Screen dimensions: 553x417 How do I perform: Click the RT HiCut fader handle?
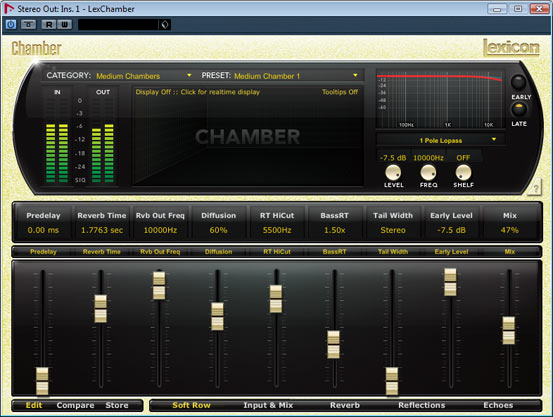coord(276,299)
